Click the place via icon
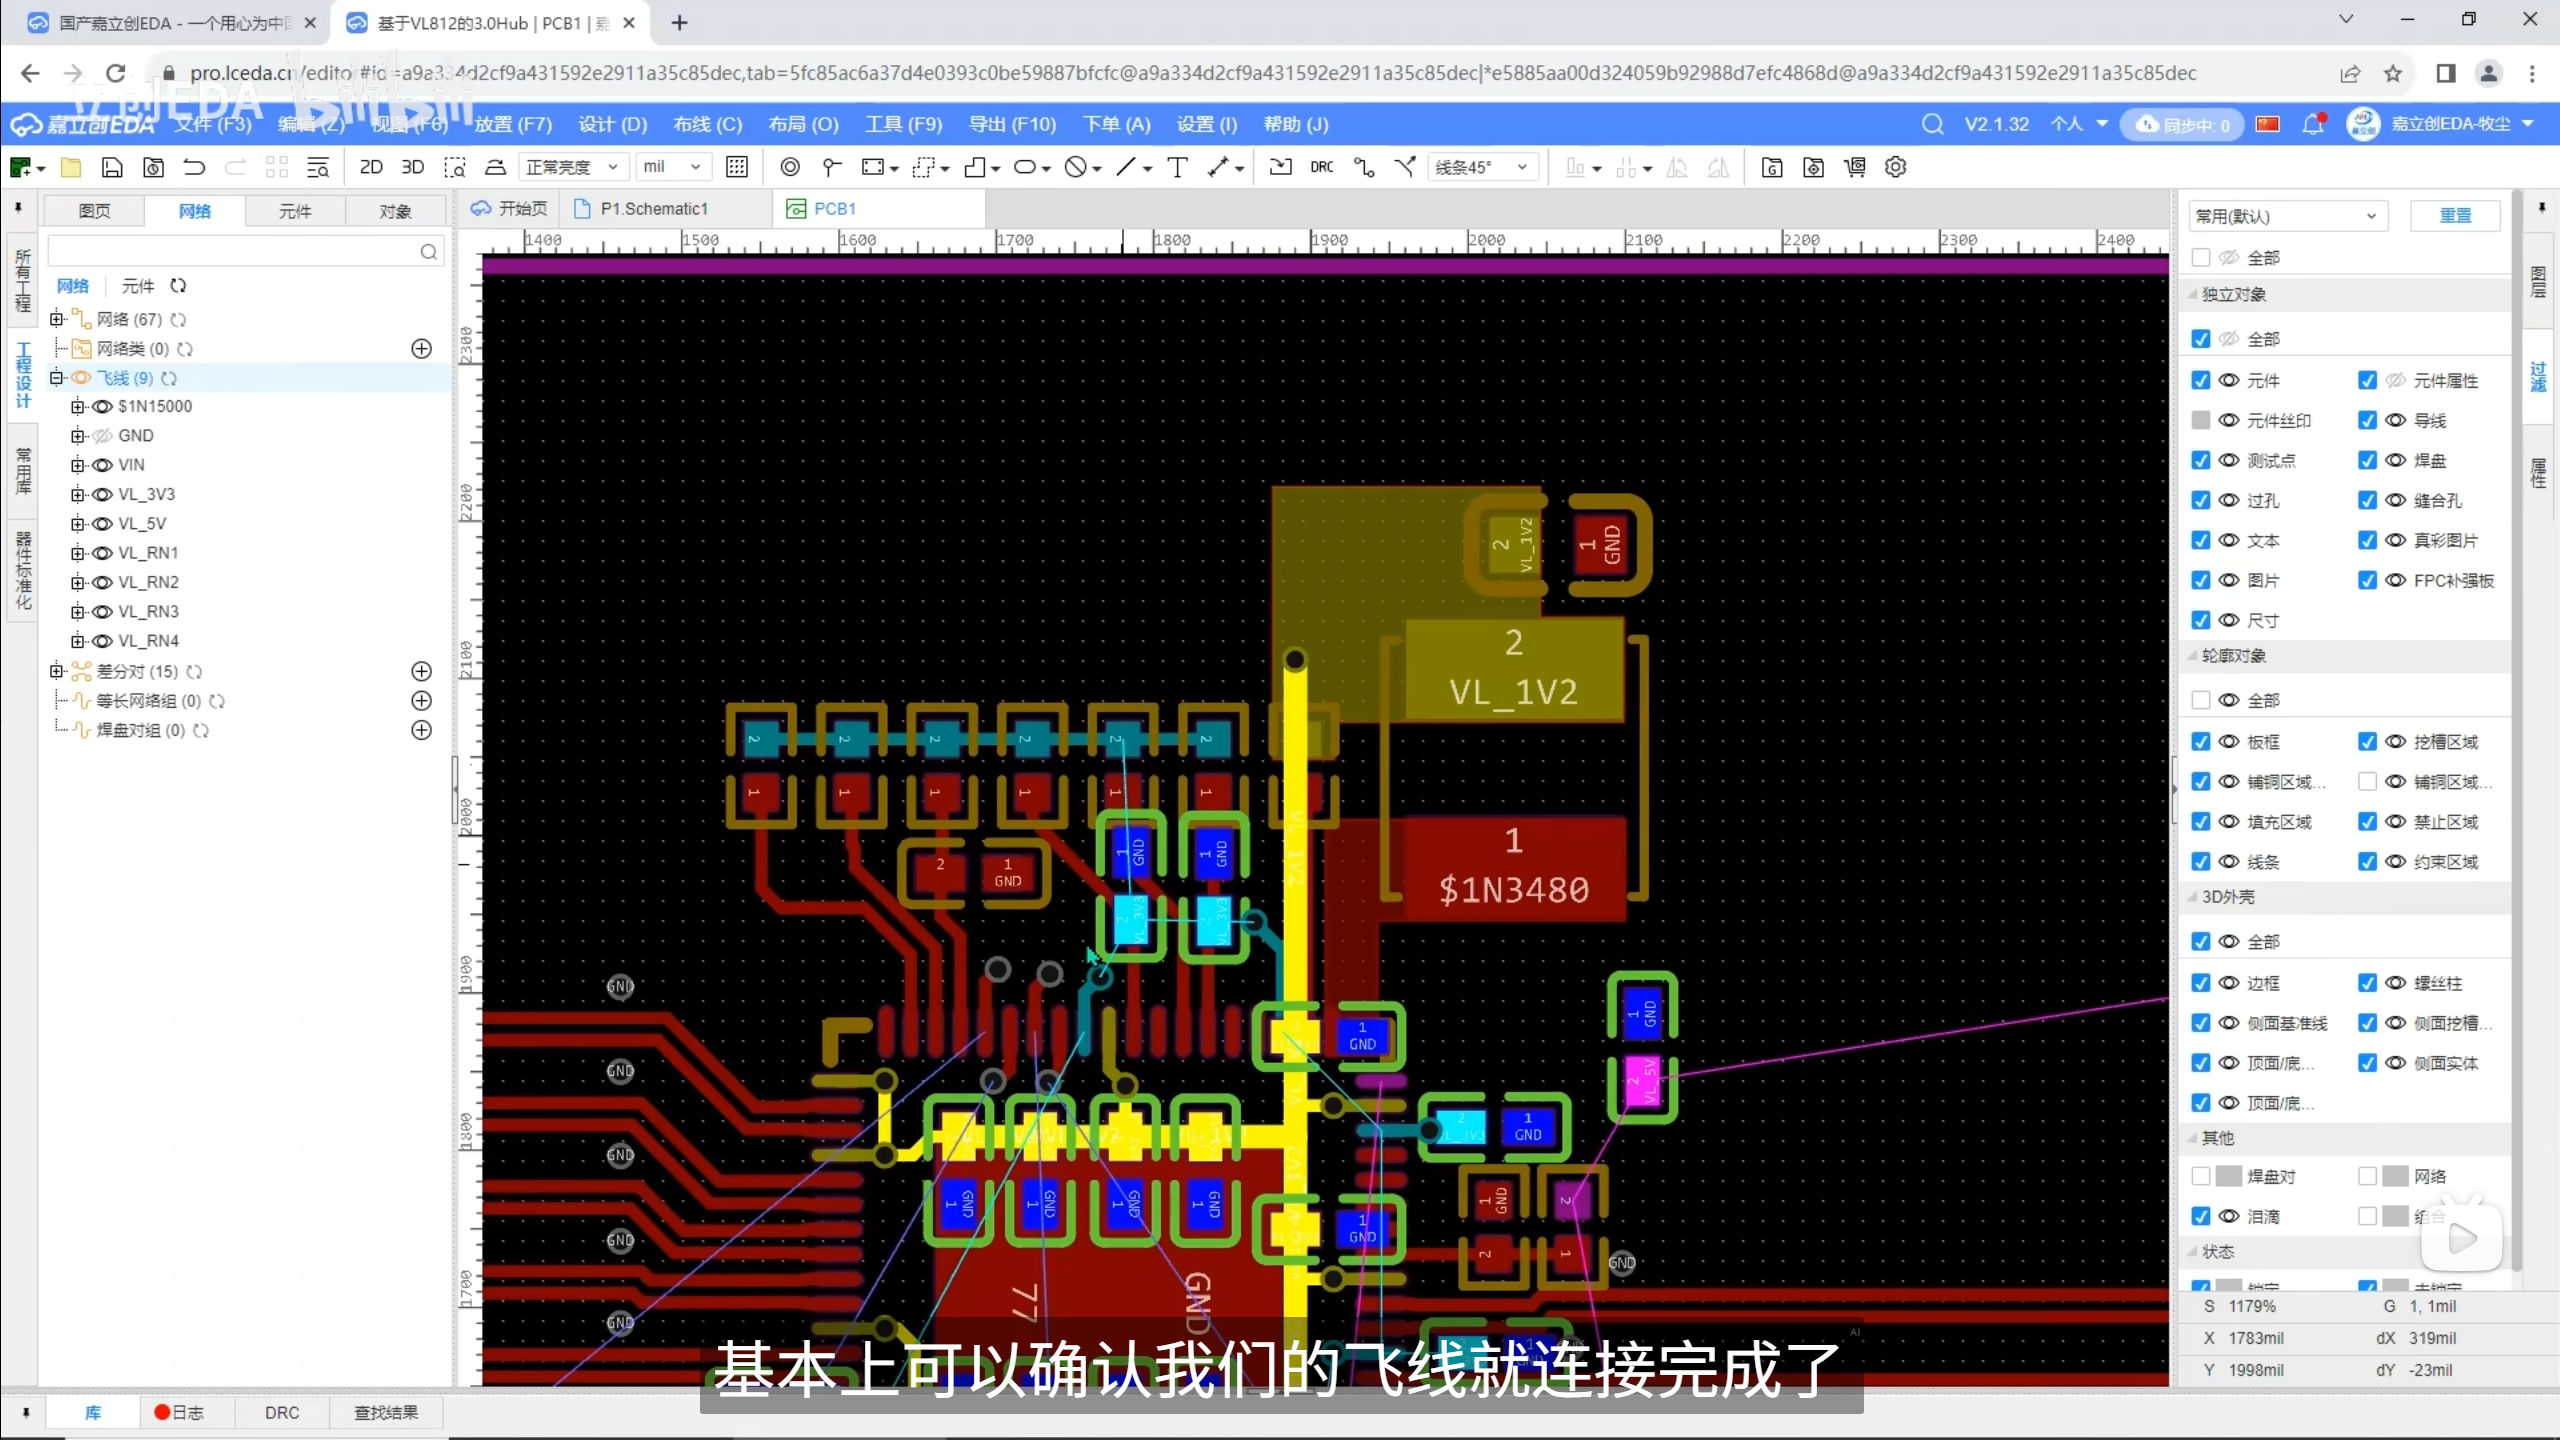2560x1440 pixels. (789, 167)
